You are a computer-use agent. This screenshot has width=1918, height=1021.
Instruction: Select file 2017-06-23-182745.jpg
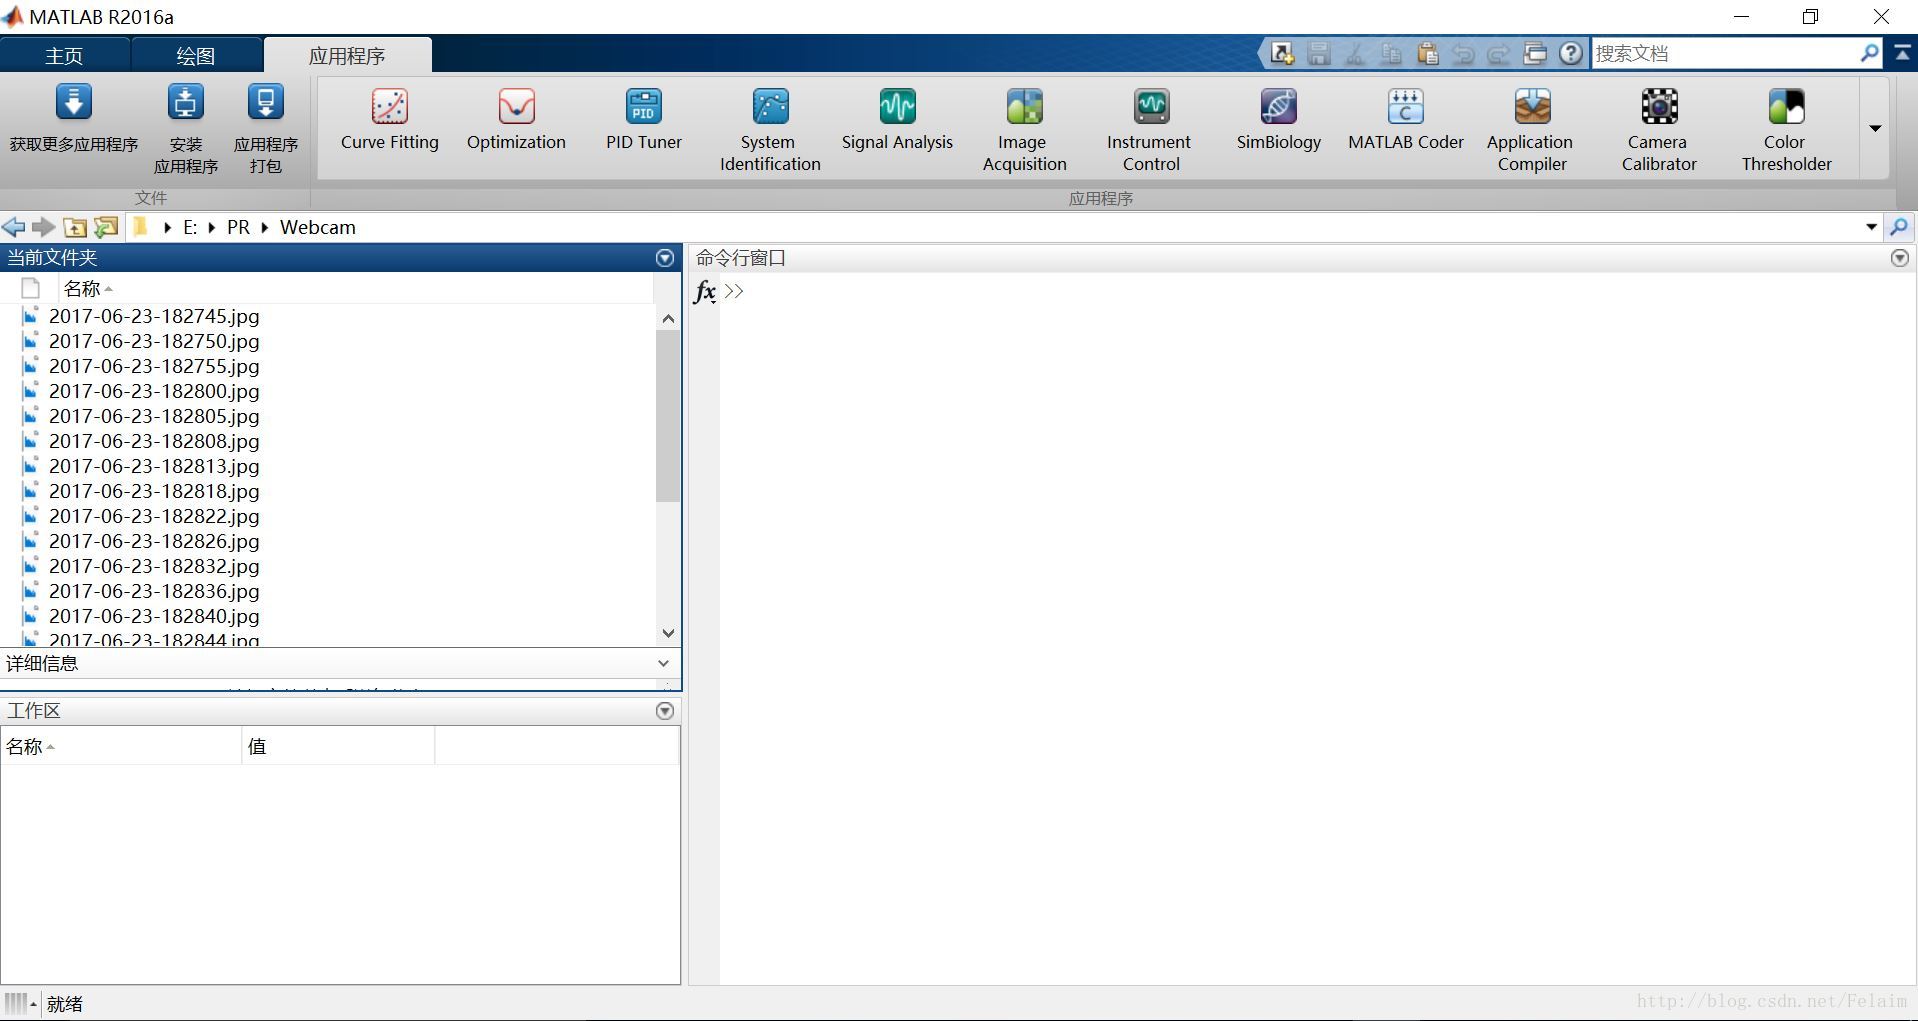coord(154,316)
